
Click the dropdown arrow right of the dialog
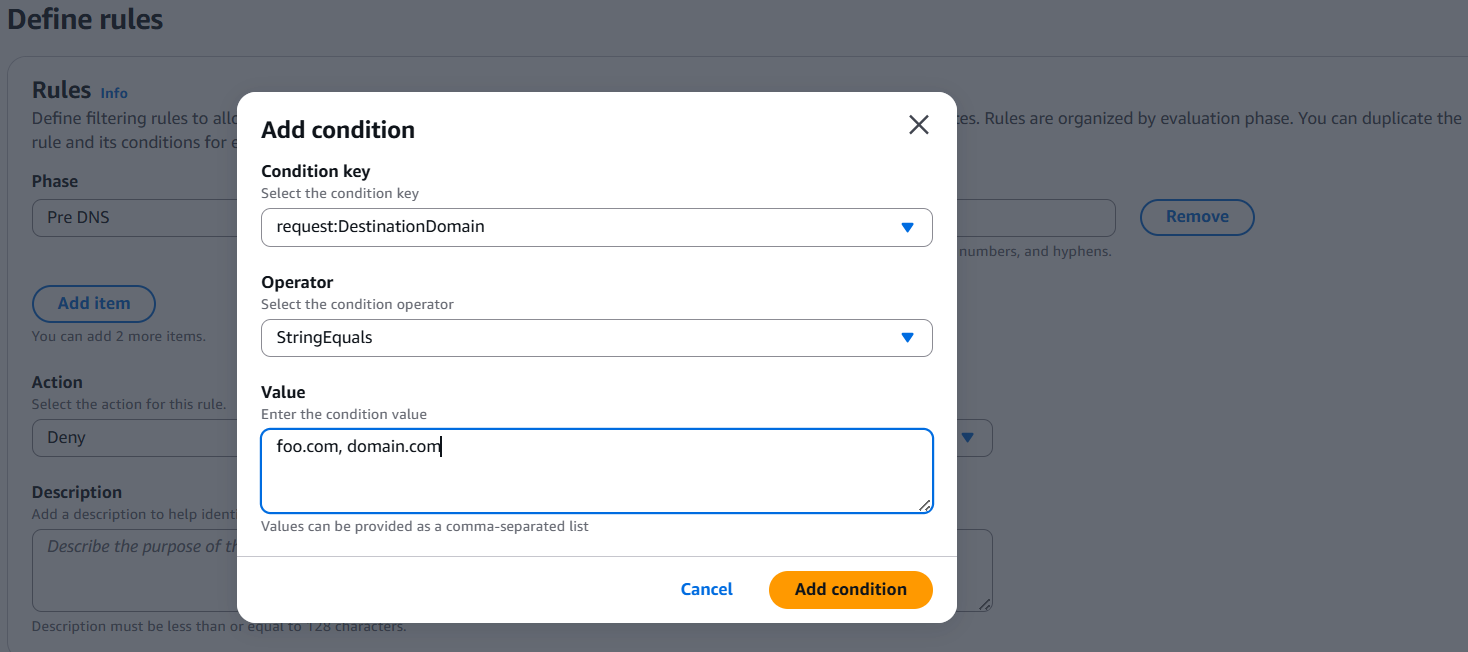968,438
